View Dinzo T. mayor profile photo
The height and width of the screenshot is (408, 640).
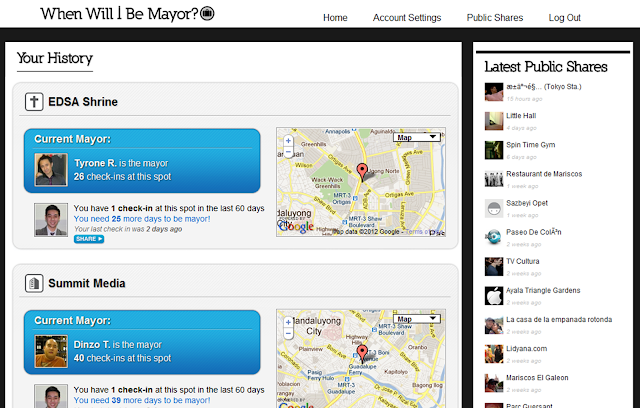pos(51,351)
